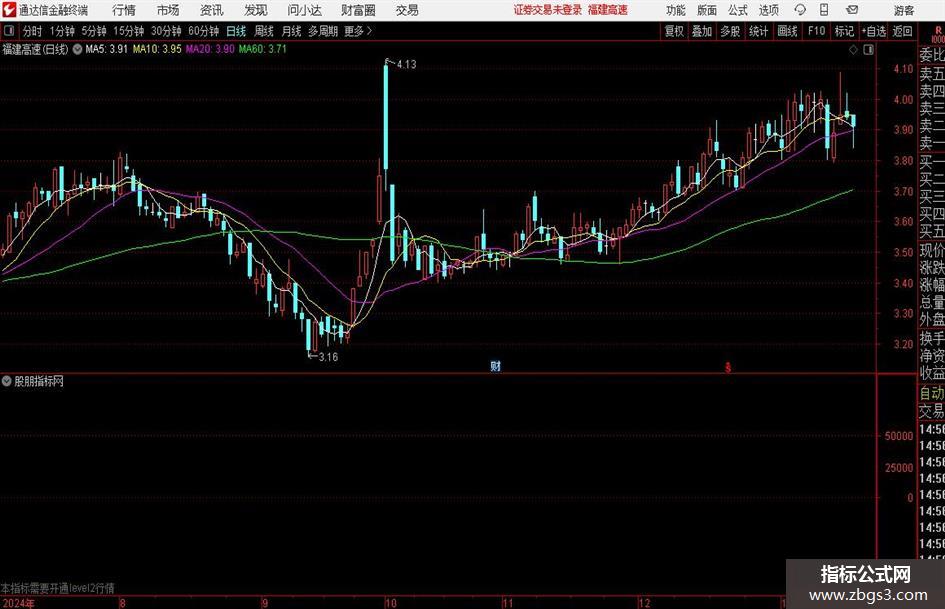
Task: Click the MA60: 3.71 value
Action: coord(263,49)
